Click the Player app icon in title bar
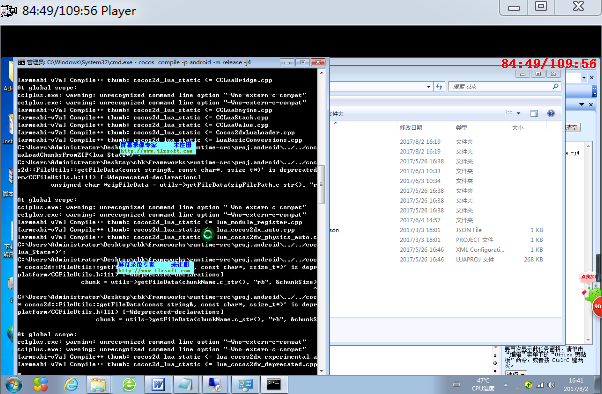The width and height of the screenshot is (602, 394). click(x=8, y=10)
